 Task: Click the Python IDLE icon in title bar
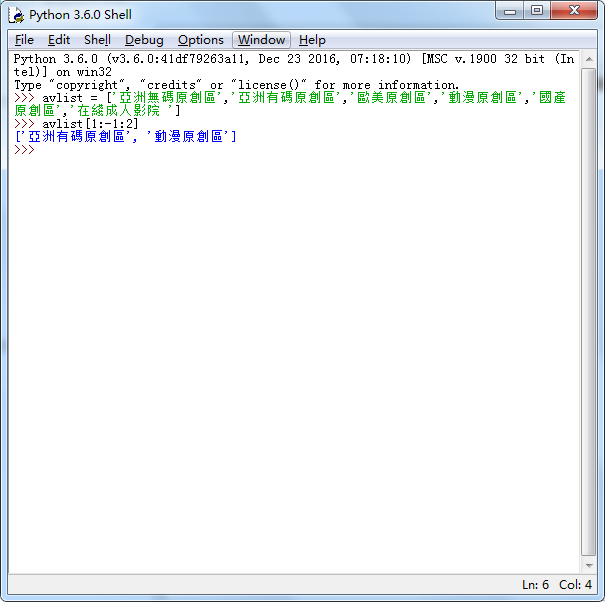16,15
